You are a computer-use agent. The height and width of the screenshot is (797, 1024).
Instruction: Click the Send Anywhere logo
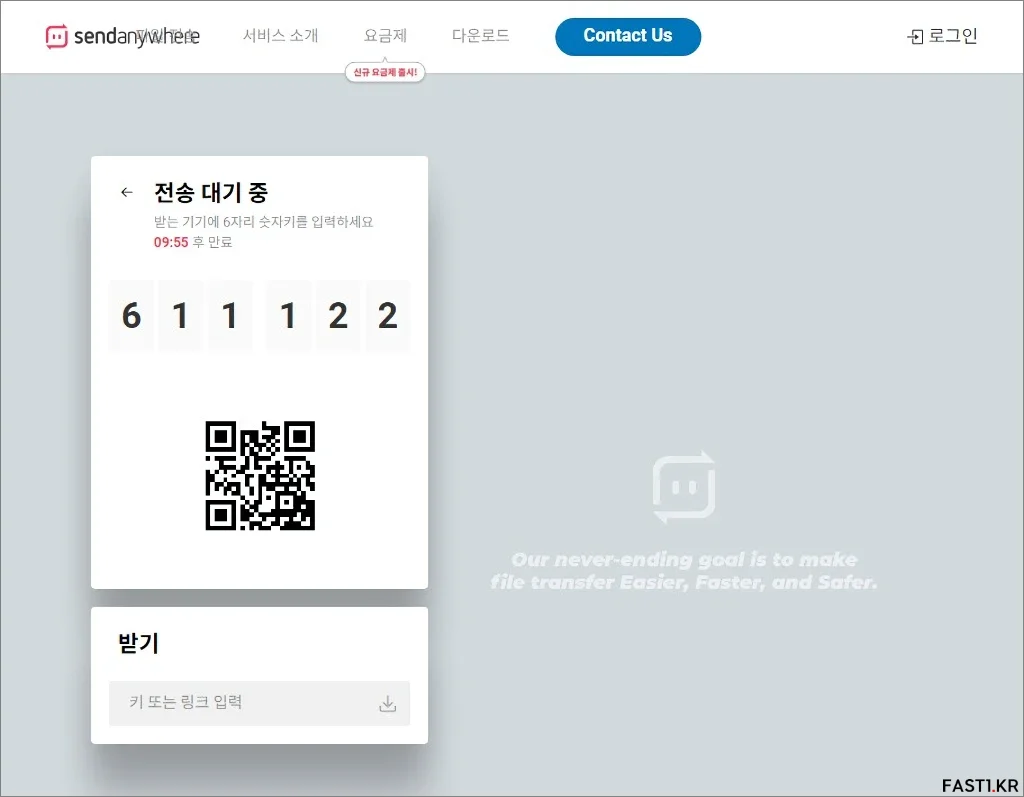122,36
